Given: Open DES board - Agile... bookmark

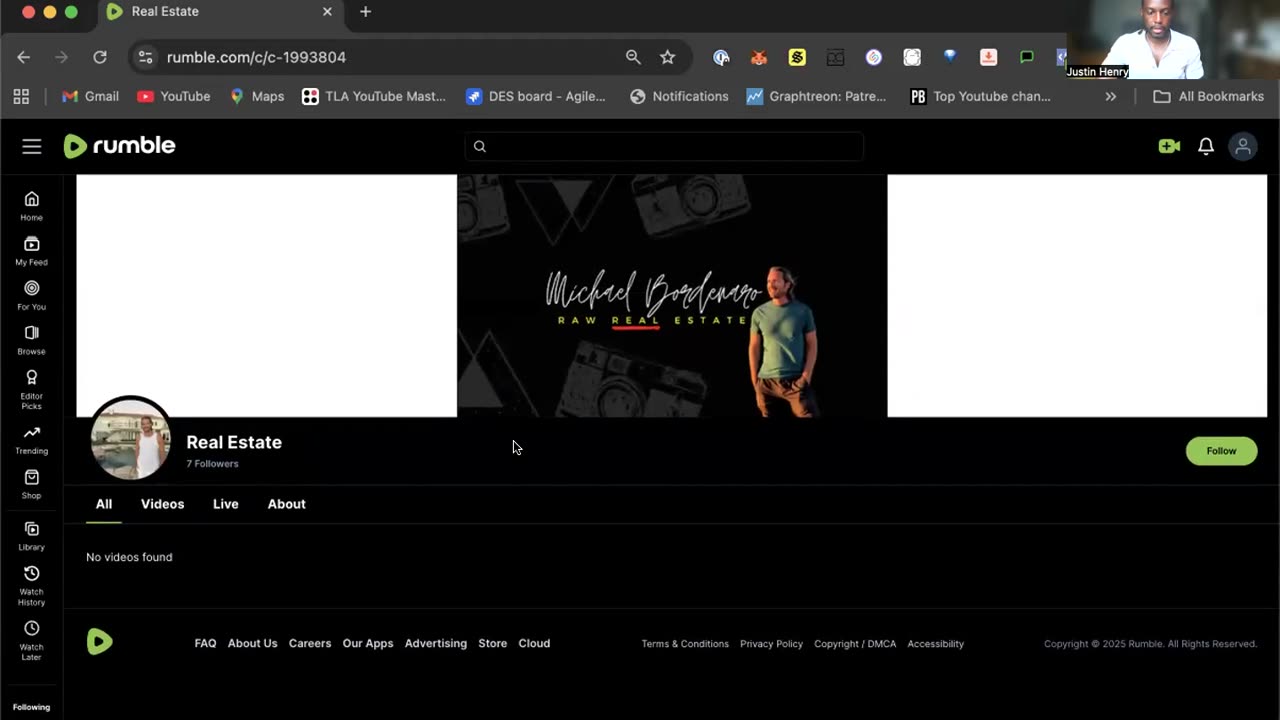Looking at the screenshot, I should [x=536, y=96].
